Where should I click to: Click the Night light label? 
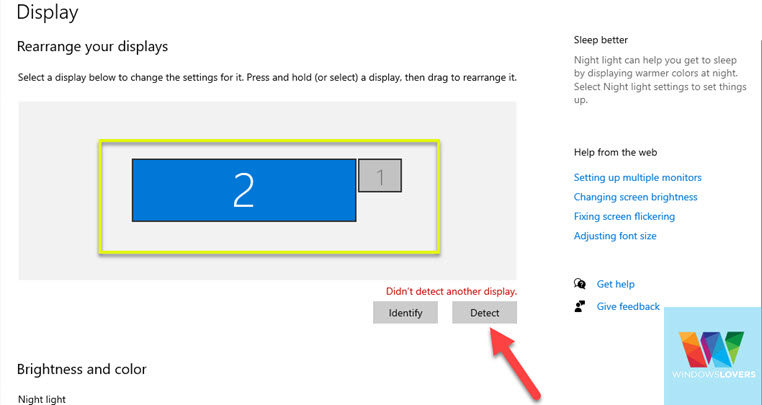42,400
